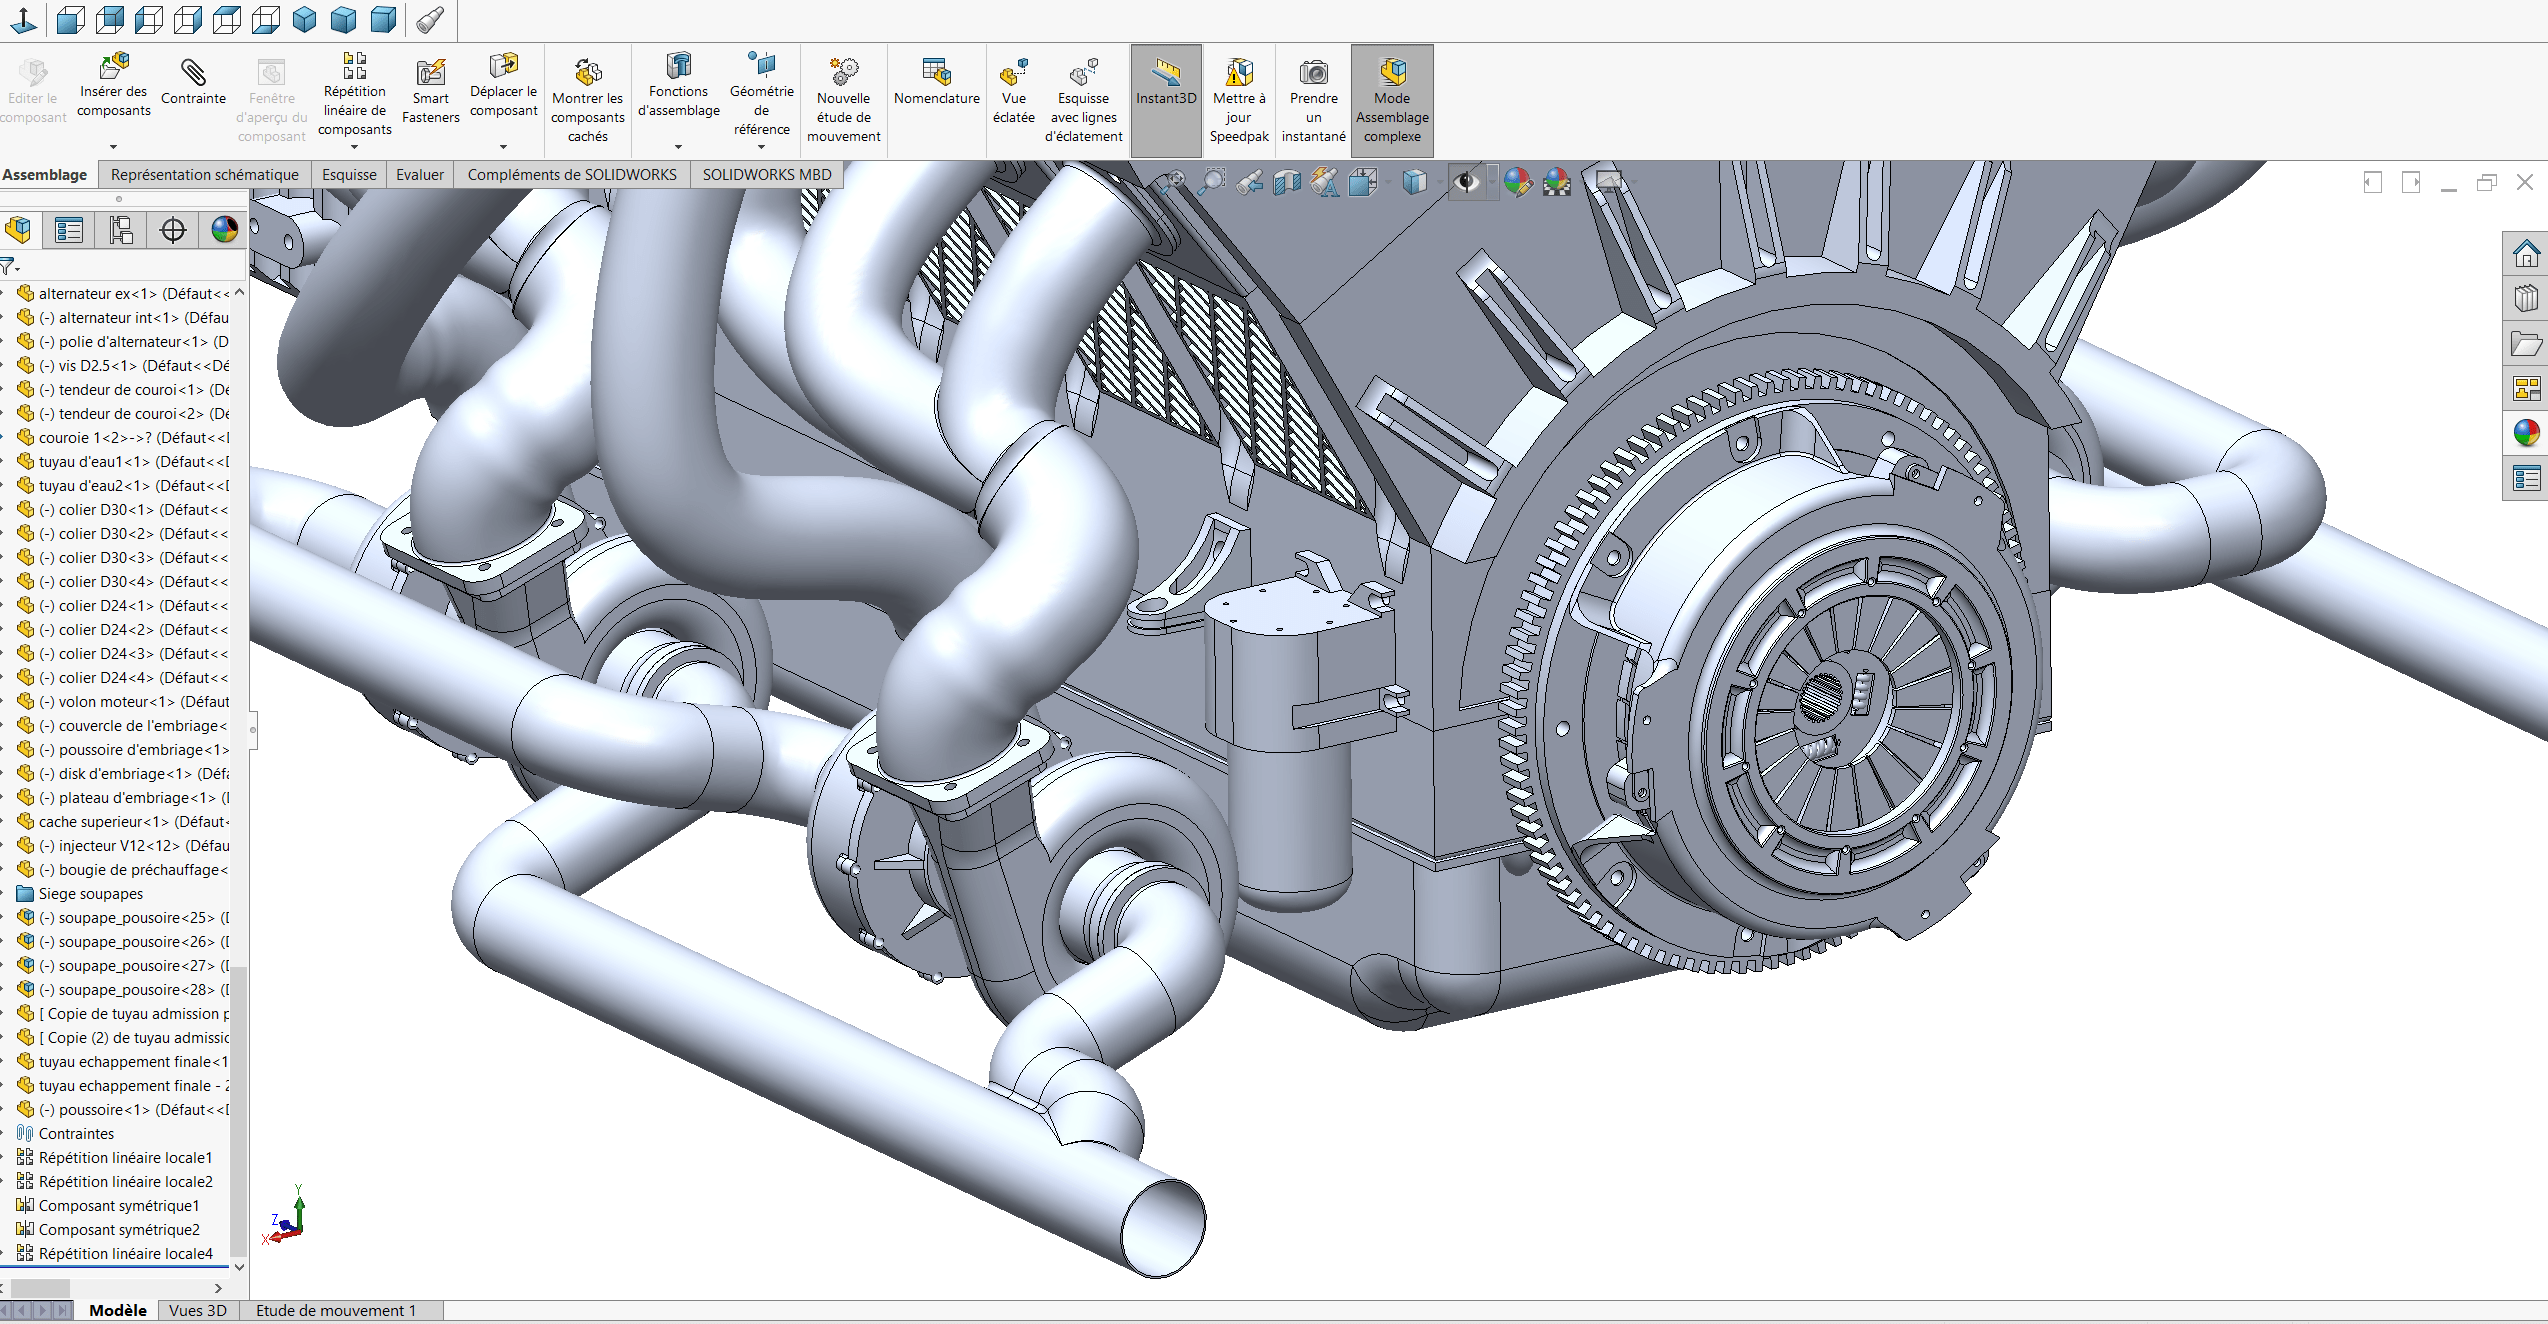This screenshot has height=1324, width=2548.
Task: Toggle Instant3D mode
Action: (1166, 100)
